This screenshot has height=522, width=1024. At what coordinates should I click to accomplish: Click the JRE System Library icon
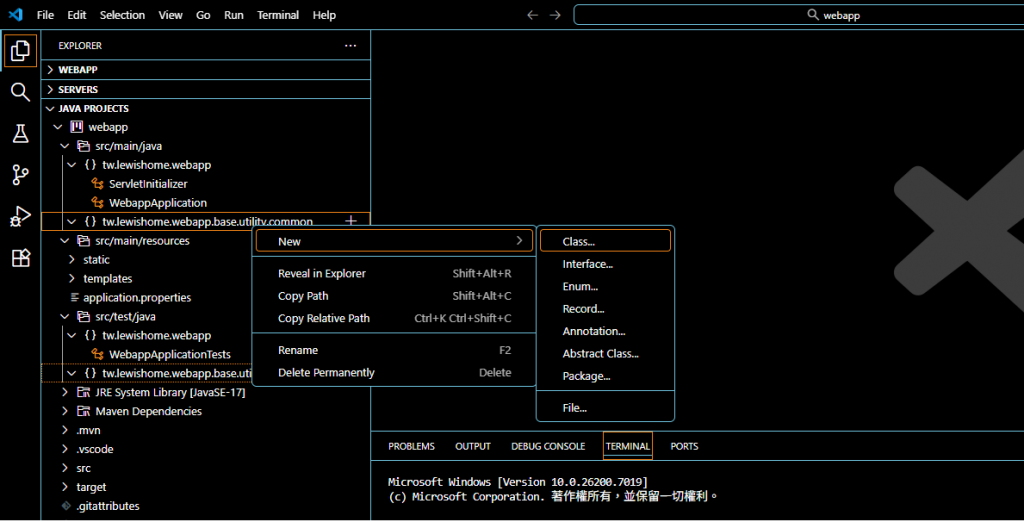click(83, 392)
